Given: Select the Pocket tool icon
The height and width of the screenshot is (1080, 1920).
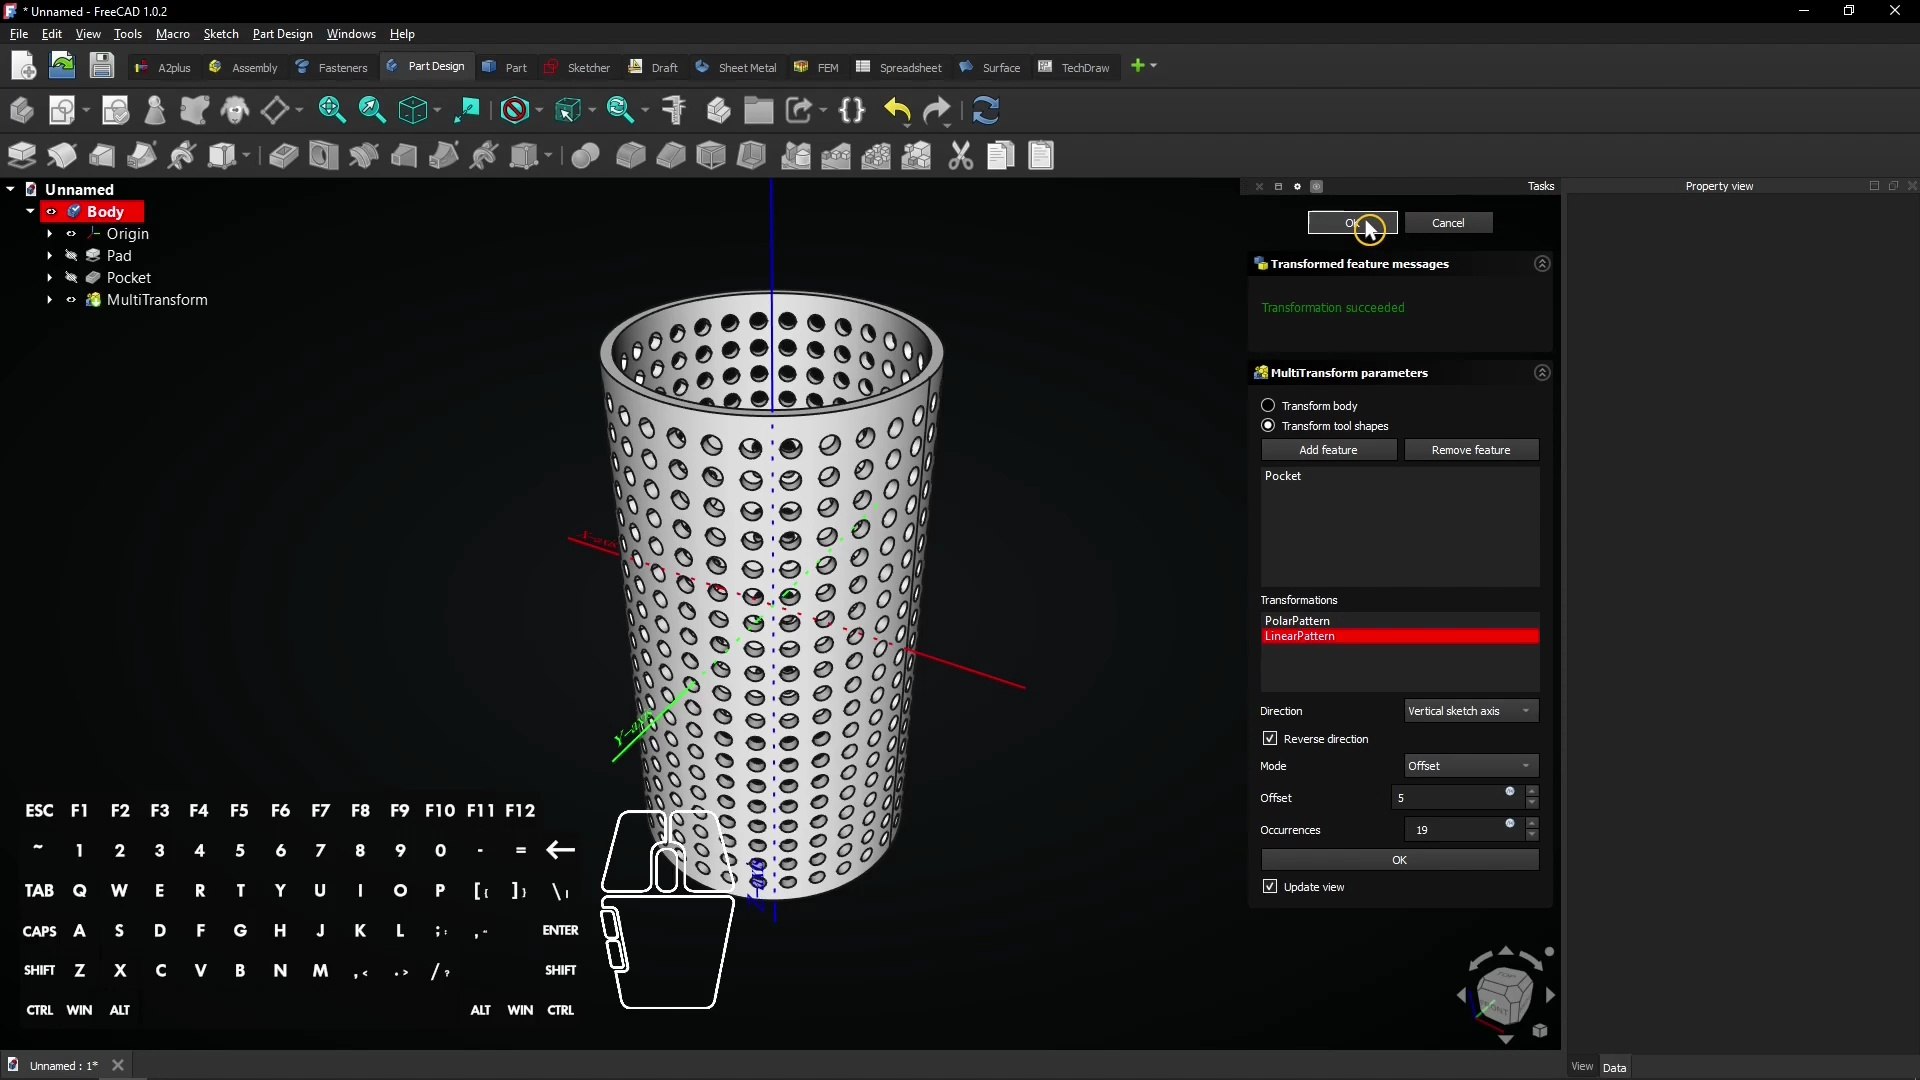Looking at the screenshot, I should 283,156.
